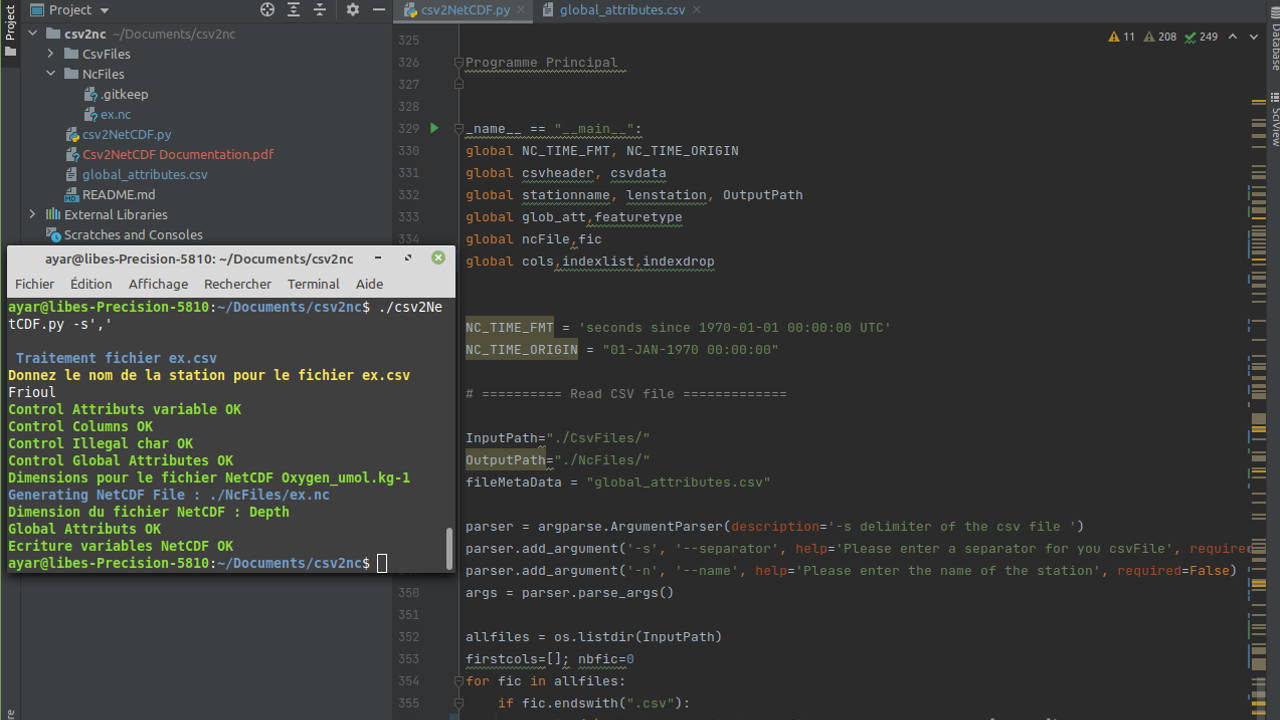The height and width of the screenshot is (720, 1280).
Task: Jump to the next highlighted error arrow
Action: [x=1254, y=37]
